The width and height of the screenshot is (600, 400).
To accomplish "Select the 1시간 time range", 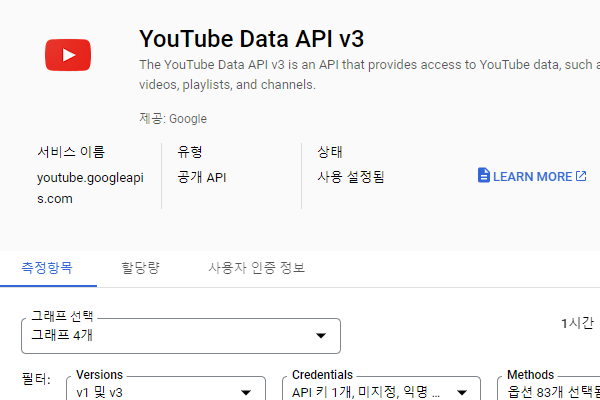I will (x=577, y=323).
